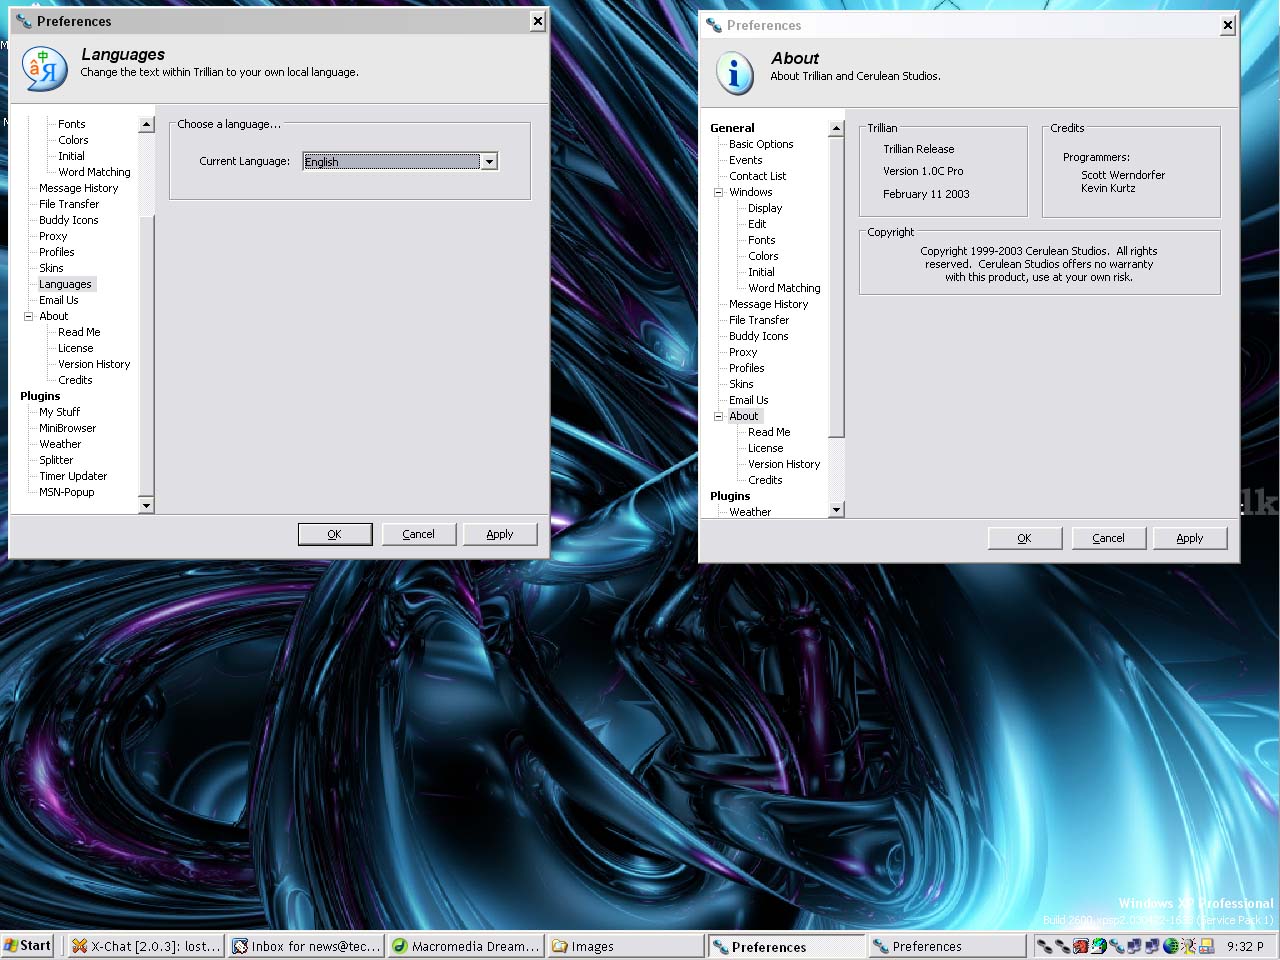
Task: Click the red tray icon next to the envelope
Action: click(x=1081, y=945)
